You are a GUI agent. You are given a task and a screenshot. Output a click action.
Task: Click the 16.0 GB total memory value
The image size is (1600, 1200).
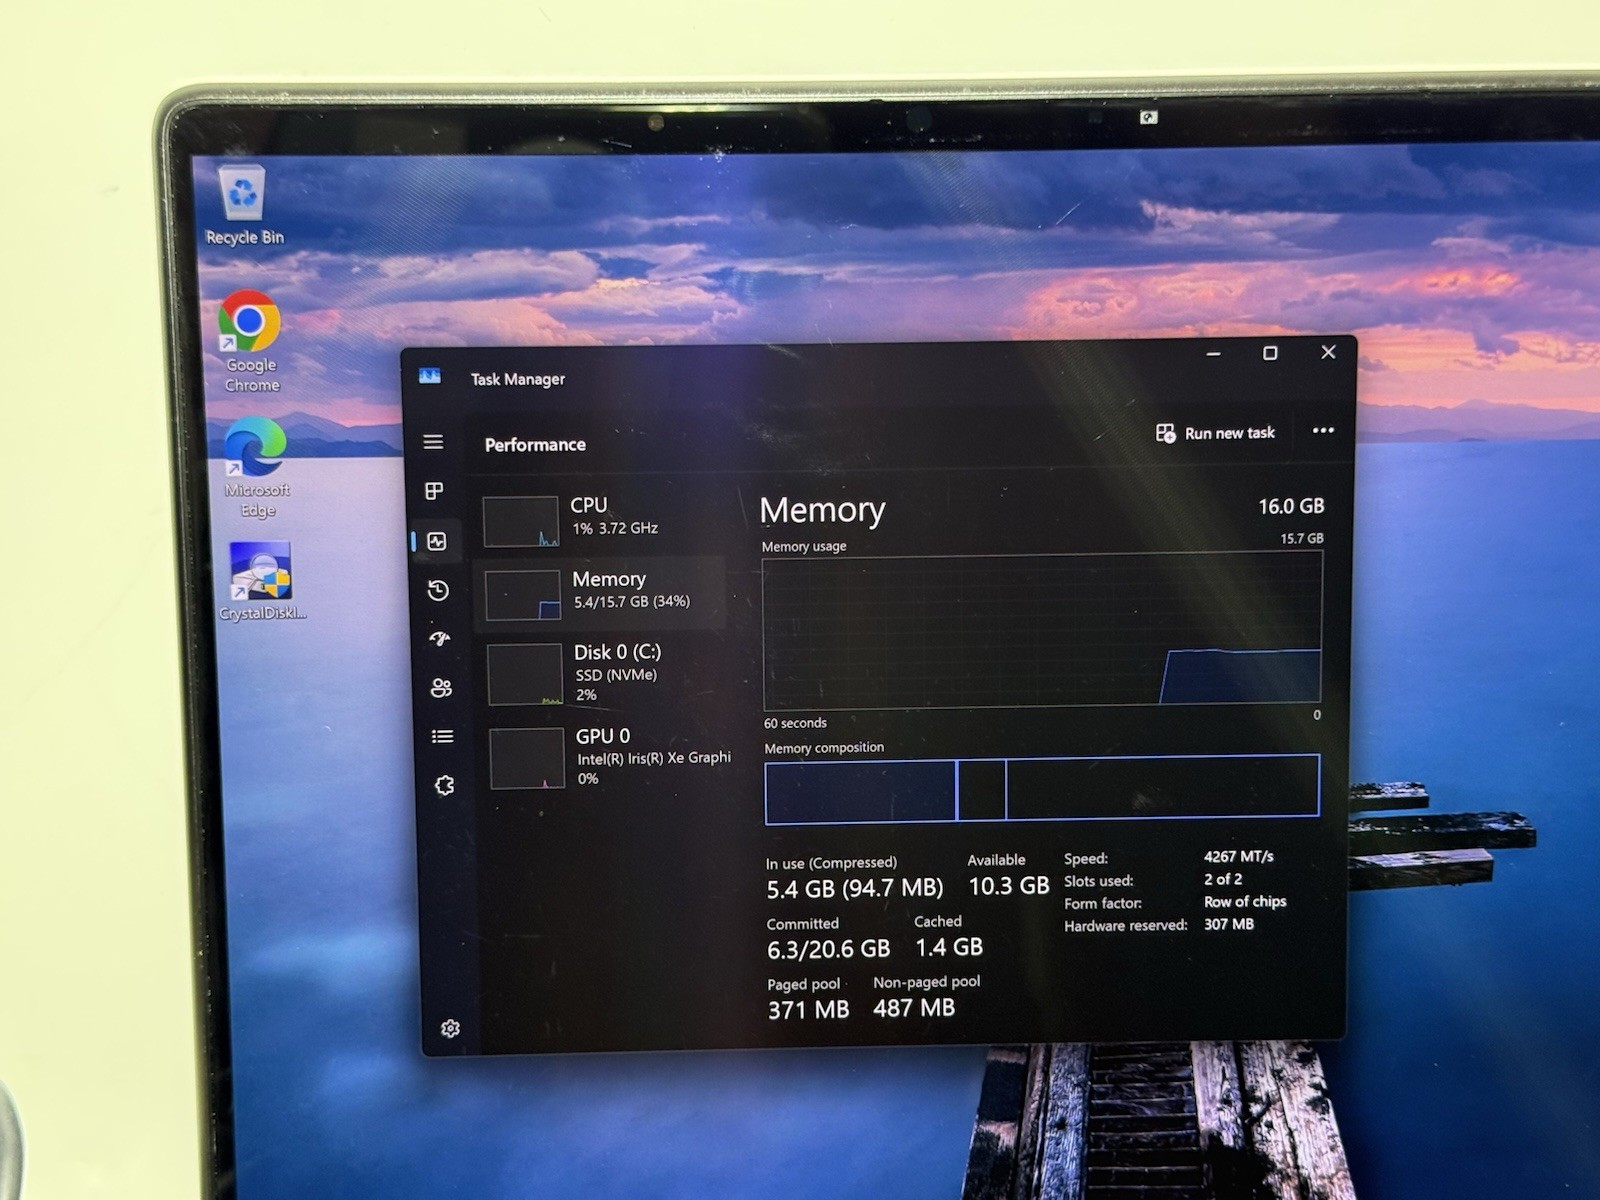(x=1291, y=506)
